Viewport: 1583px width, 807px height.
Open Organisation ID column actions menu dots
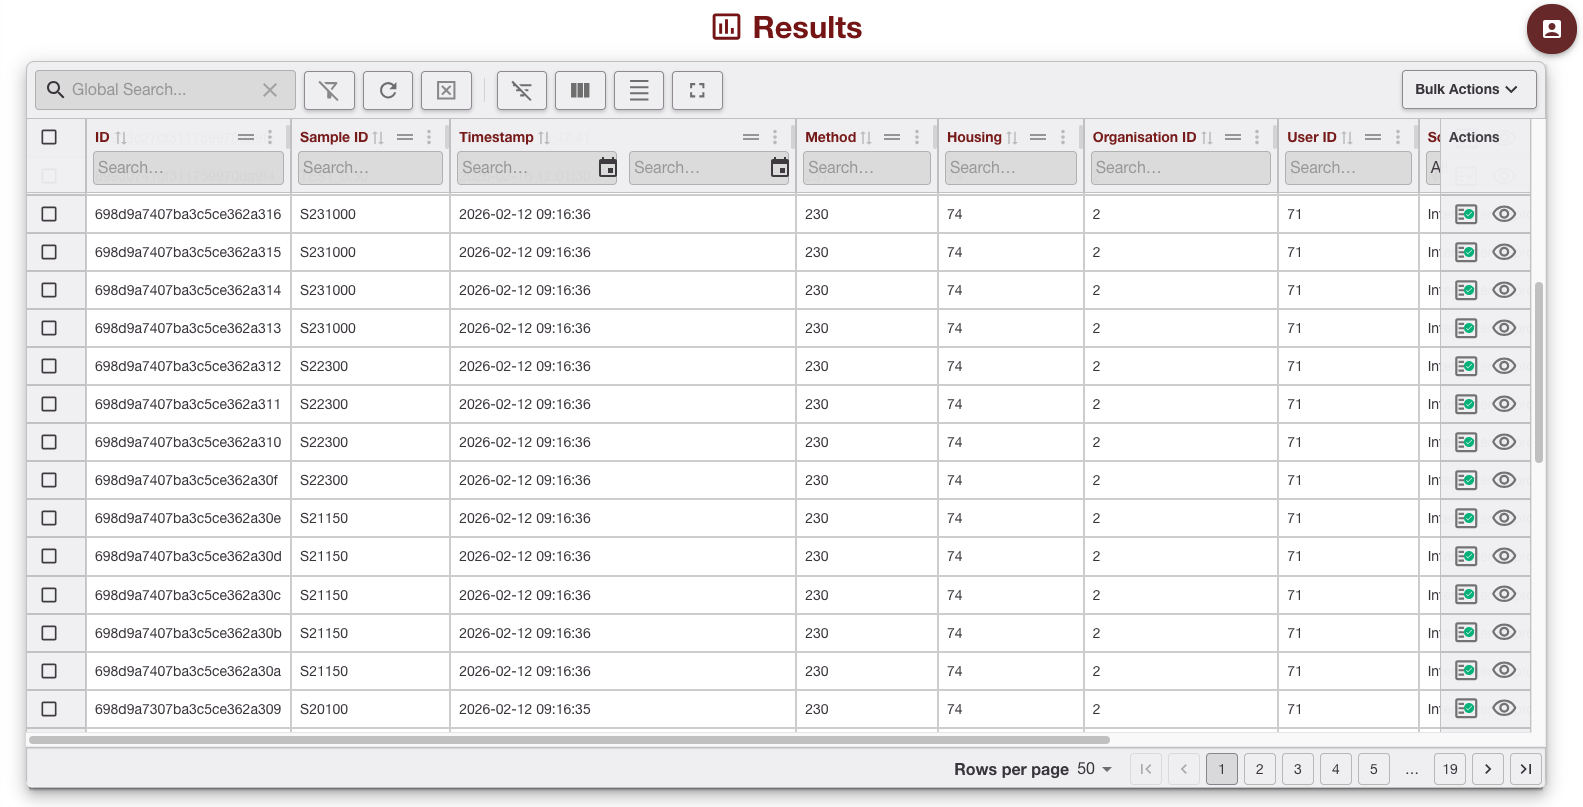click(x=1257, y=137)
